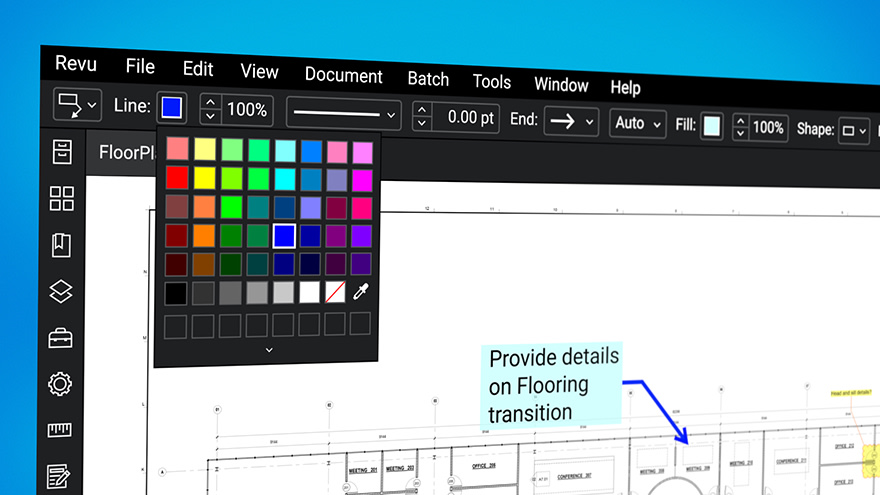This screenshot has width=880, height=495.
Task: Select the 'Provide details on Flooring transition' callout
Action: click(x=552, y=385)
